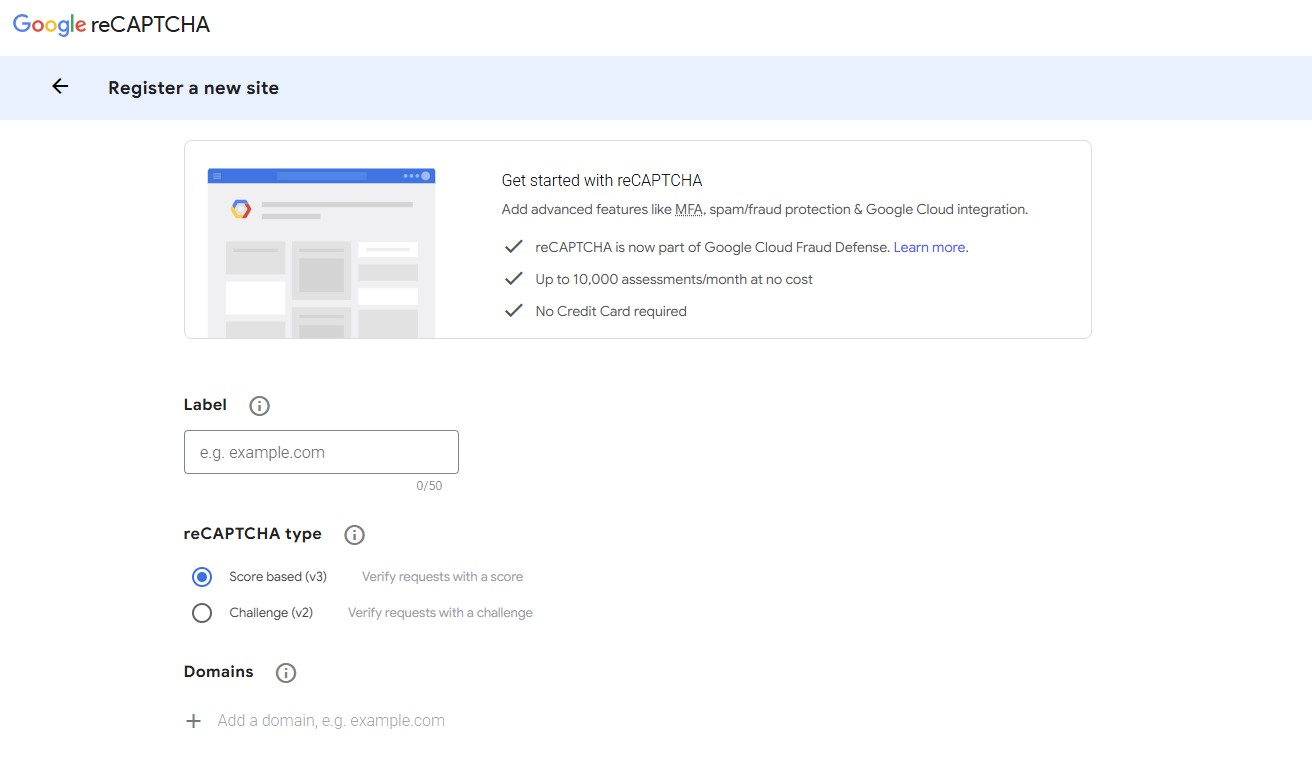
Task: Click the reCAPTCHA dashboard illustration thumbnail
Action: 321,252
